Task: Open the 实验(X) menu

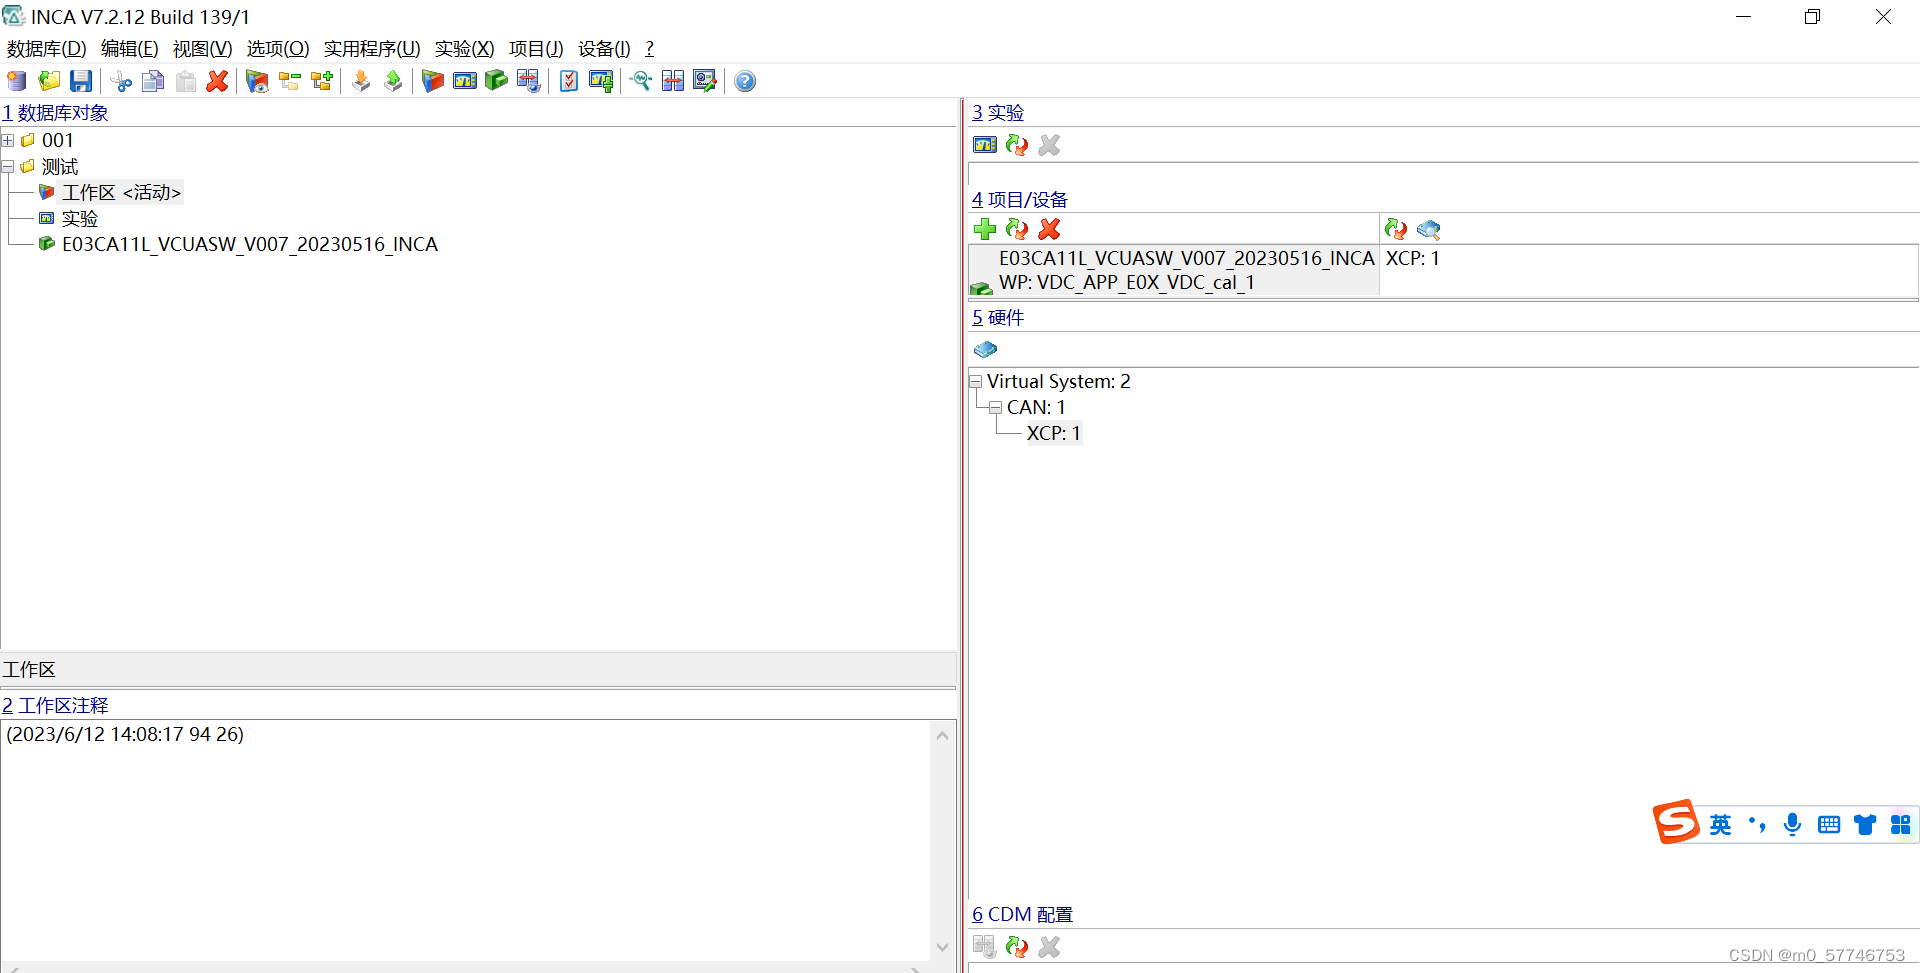Action: 464,49
